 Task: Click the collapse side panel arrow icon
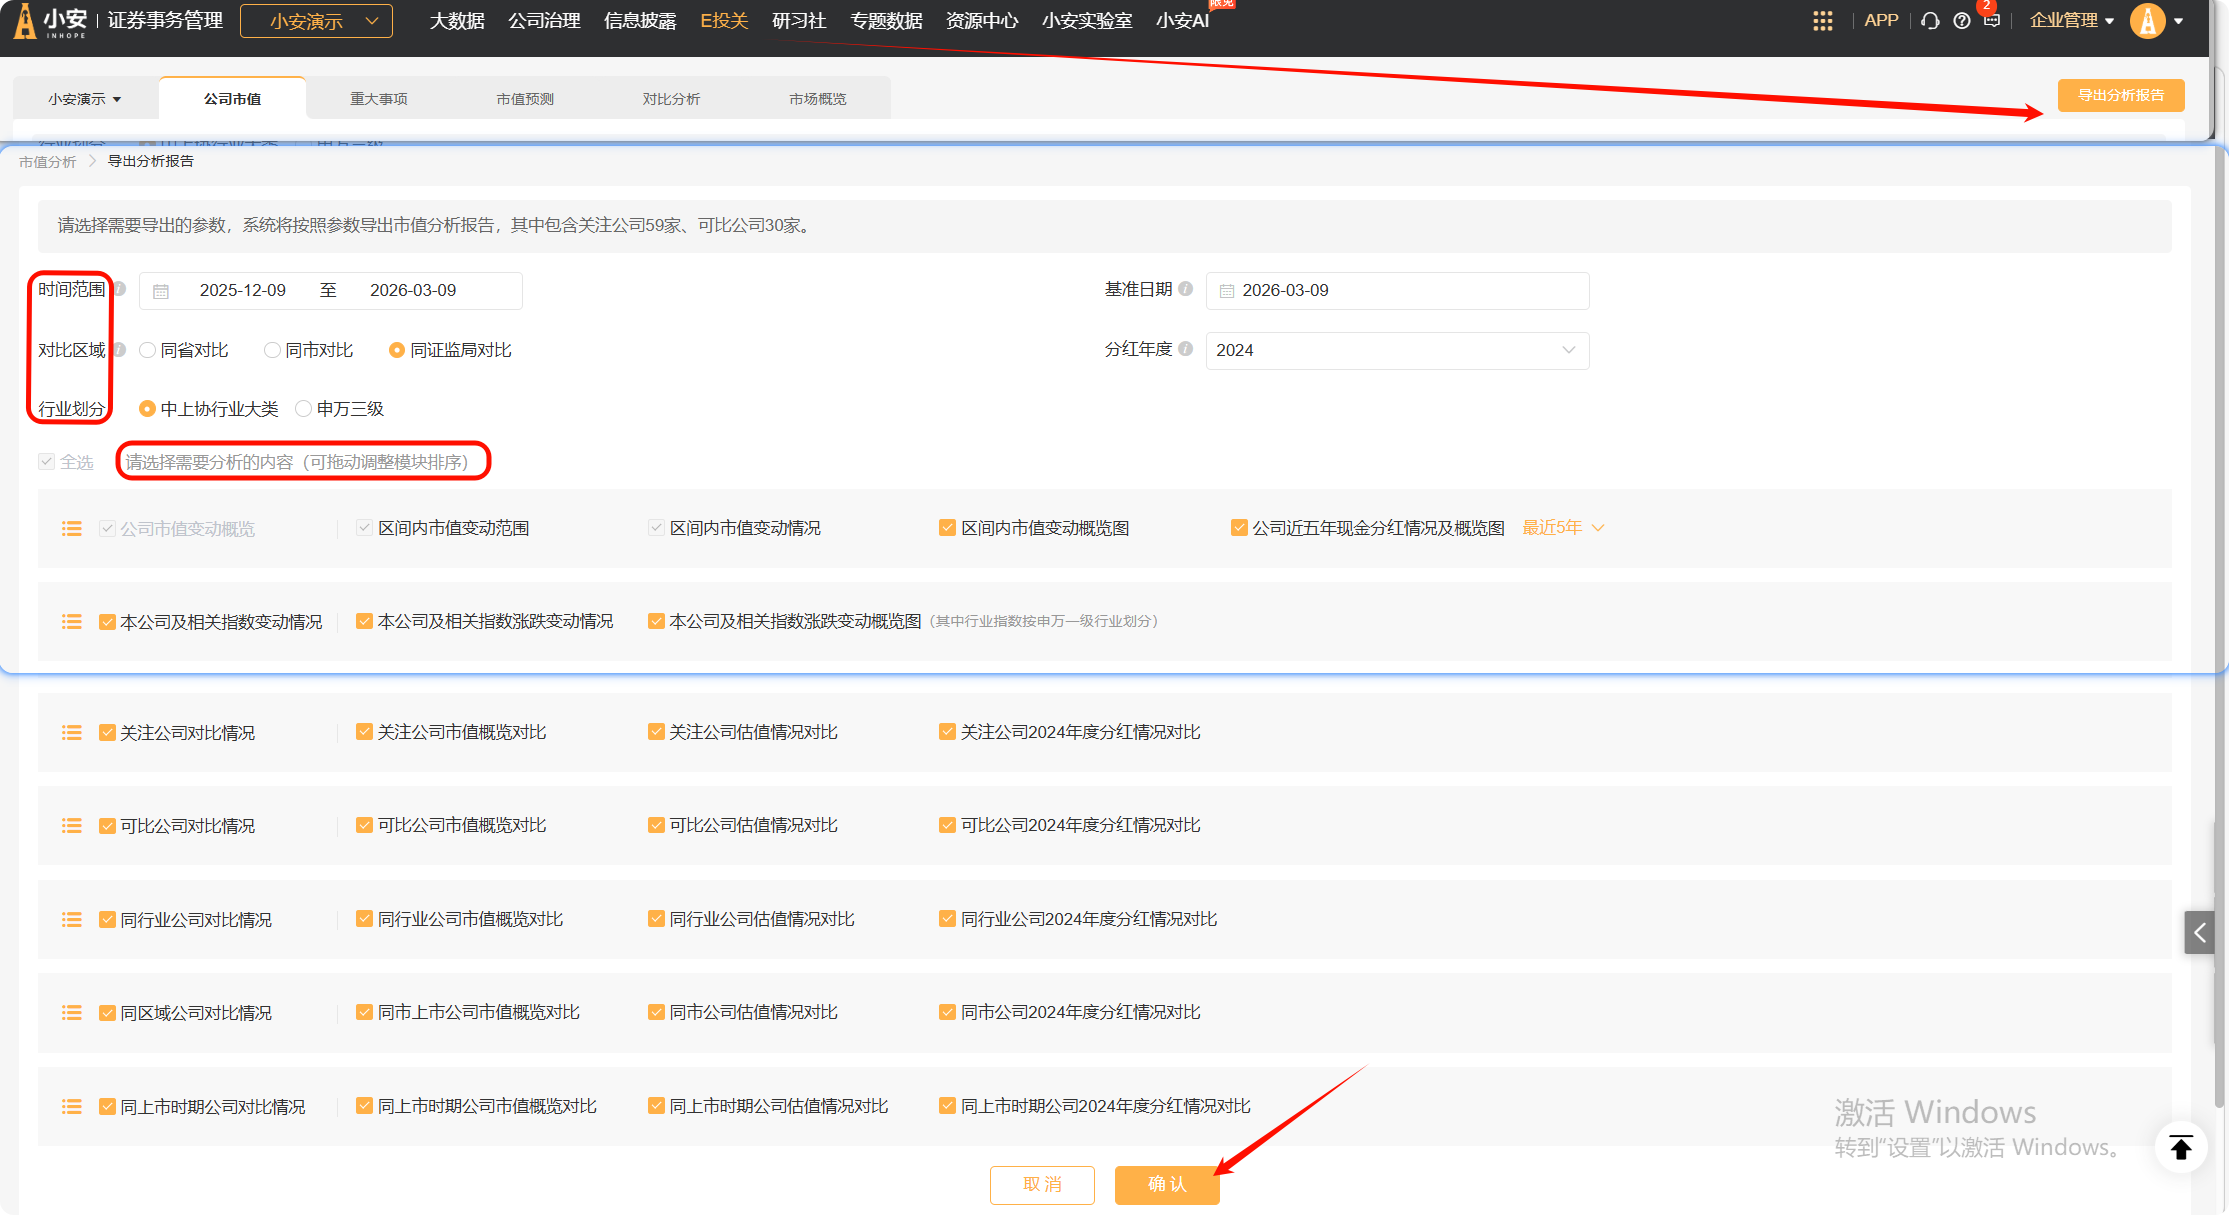pyautogui.click(x=2199, y=933)
